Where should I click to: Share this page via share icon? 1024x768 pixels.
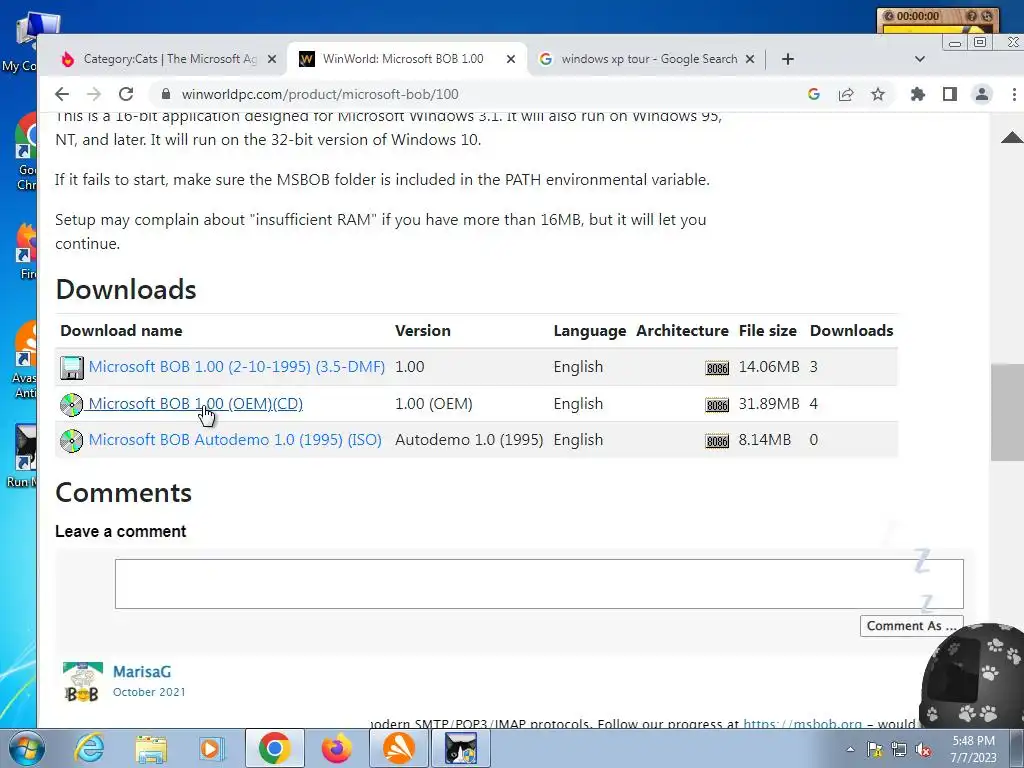[x=846, y=94]
